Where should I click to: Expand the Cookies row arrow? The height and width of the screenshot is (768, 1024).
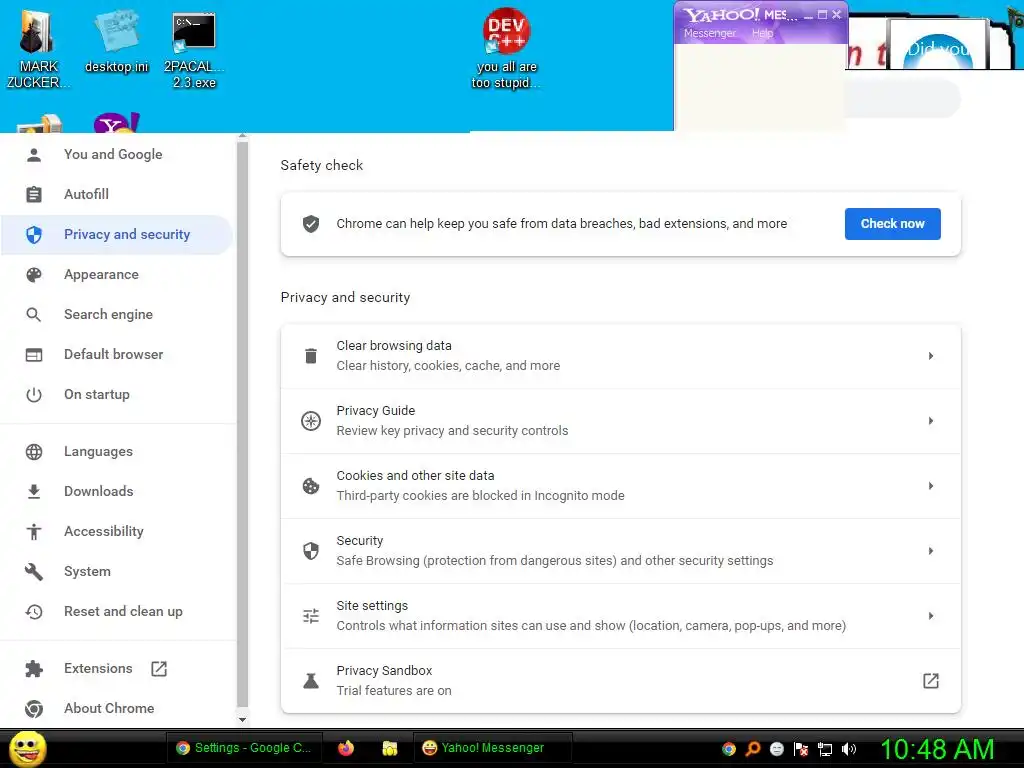[x=931, y=486]
